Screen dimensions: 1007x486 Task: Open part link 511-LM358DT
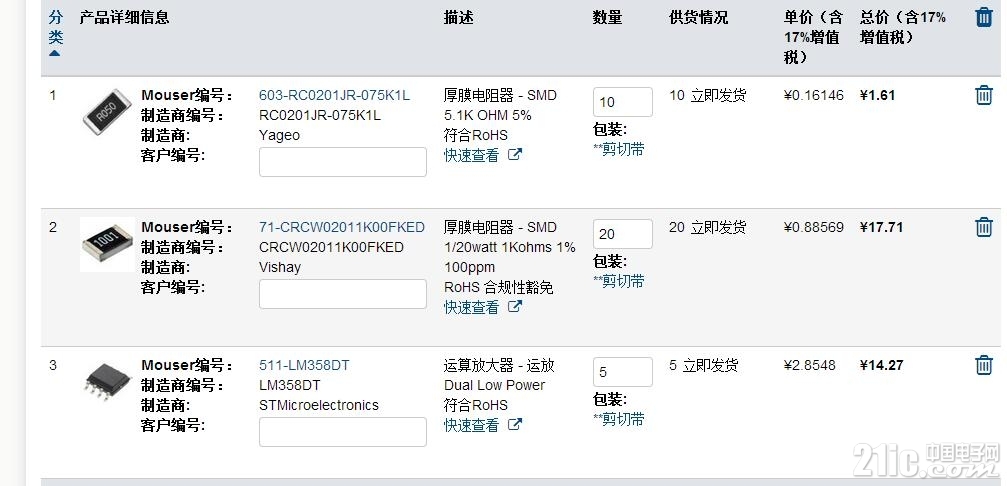point(304,365)
